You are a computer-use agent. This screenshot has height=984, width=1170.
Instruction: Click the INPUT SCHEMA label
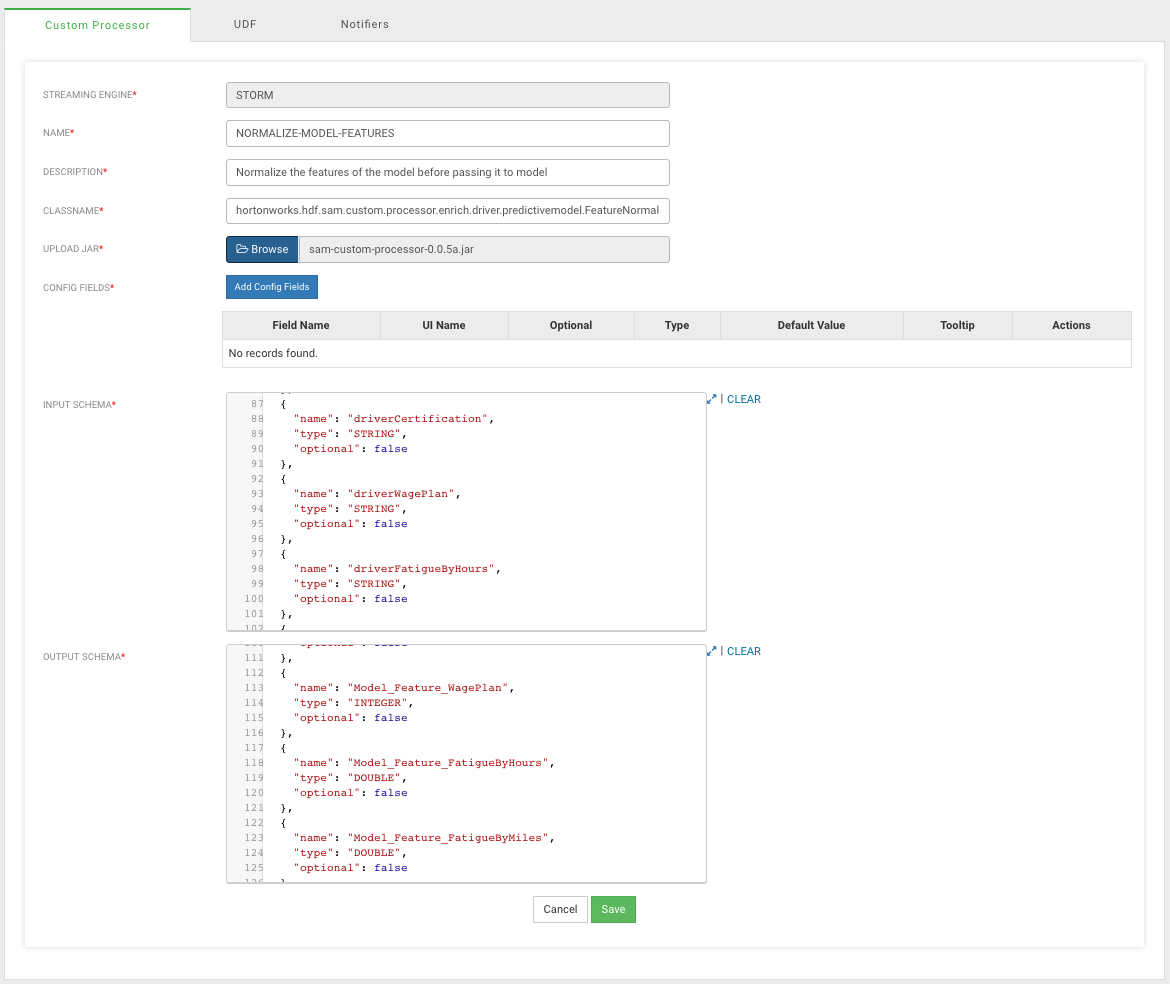pos(79,404)
